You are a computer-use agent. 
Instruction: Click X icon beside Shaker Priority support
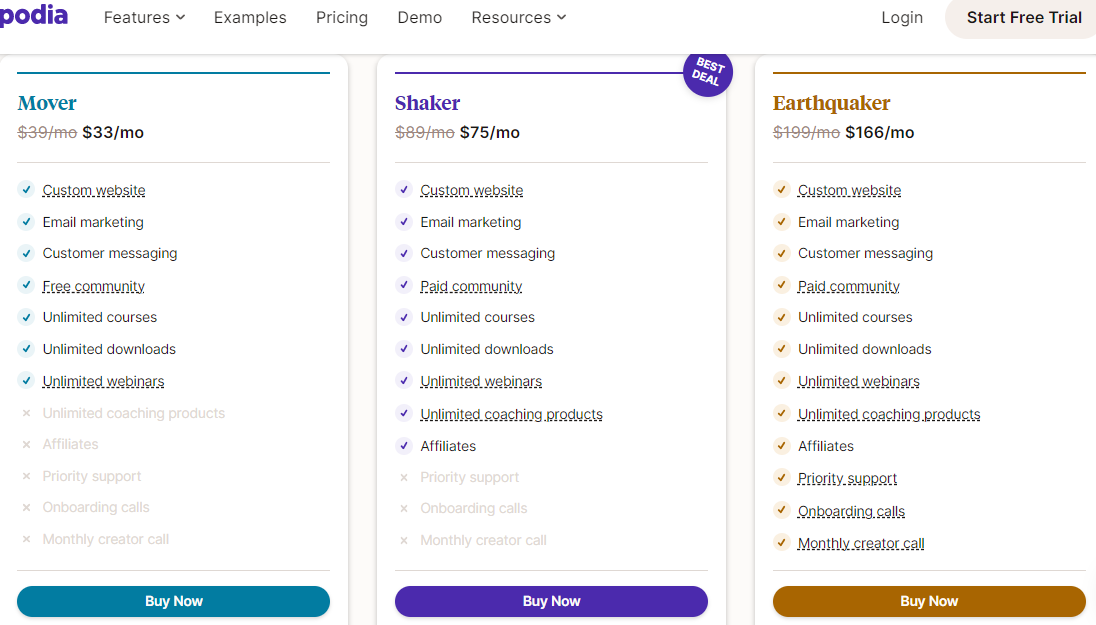tap(404, 477)
